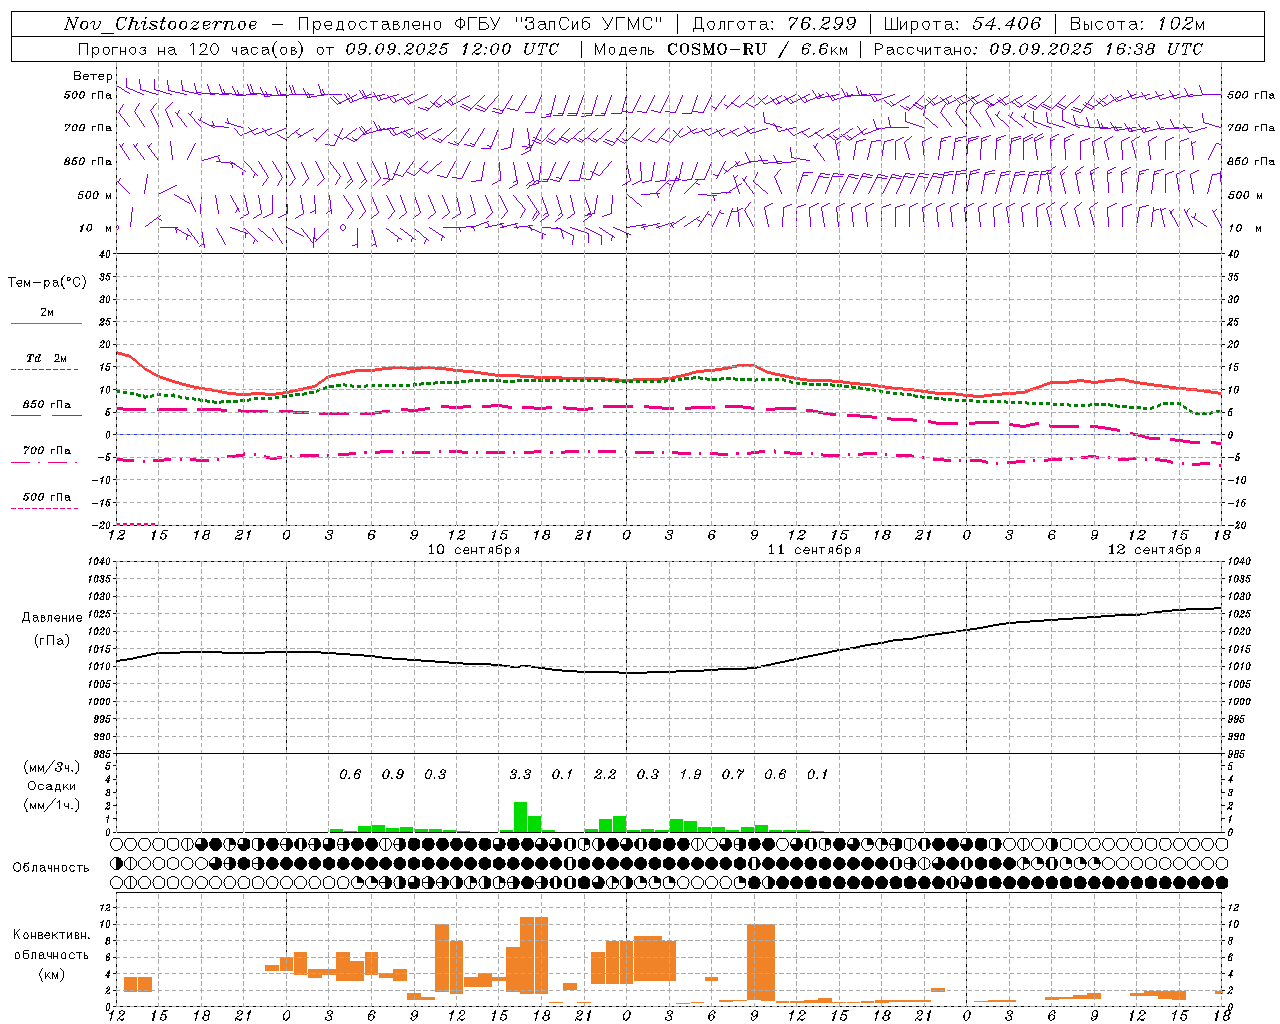Image resolution: width=1280 pixels, height=1024 pixels.
Task: Click the 'Осадки' precipitation label
Action: [x=52, y=786]
